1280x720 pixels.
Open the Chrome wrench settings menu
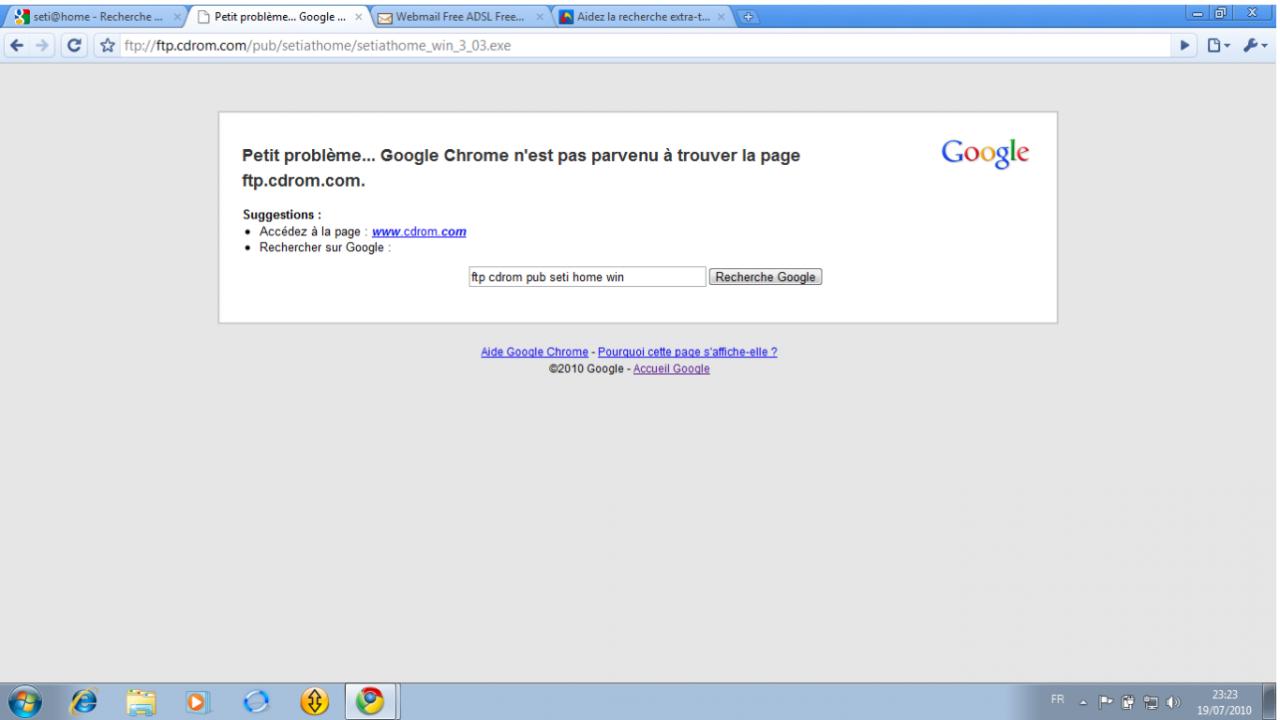(x=1255, y=46)
